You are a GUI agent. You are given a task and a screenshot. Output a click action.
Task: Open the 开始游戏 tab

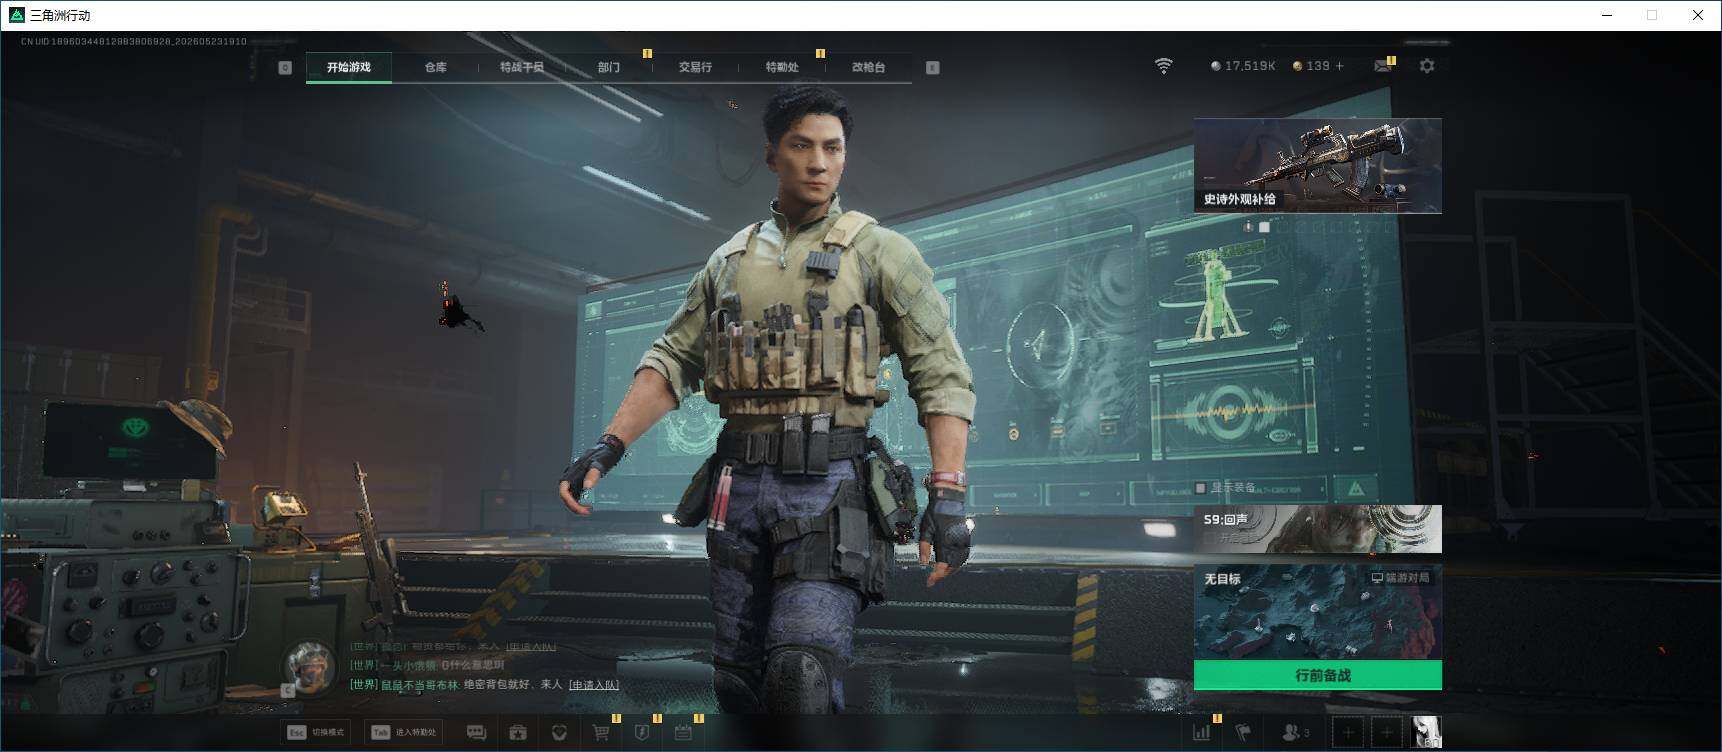click(x=348, y=67)
